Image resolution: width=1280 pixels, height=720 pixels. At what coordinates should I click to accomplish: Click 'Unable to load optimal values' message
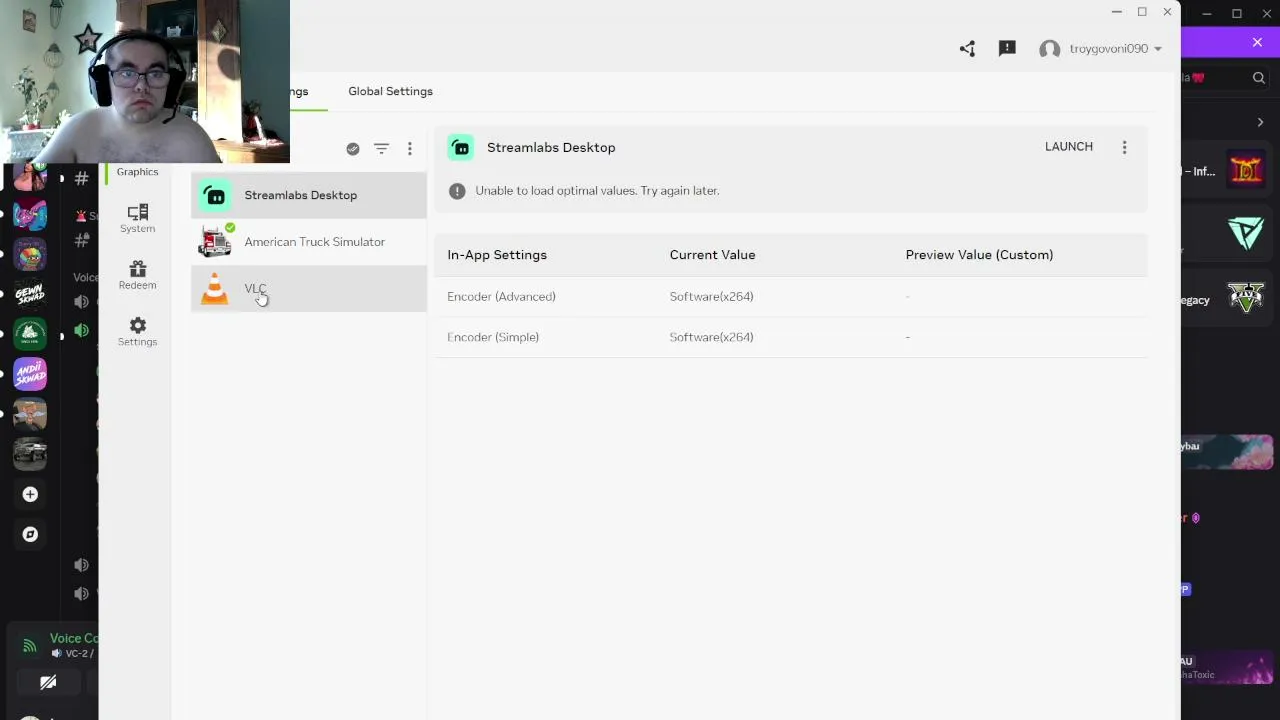coord(597,191)
